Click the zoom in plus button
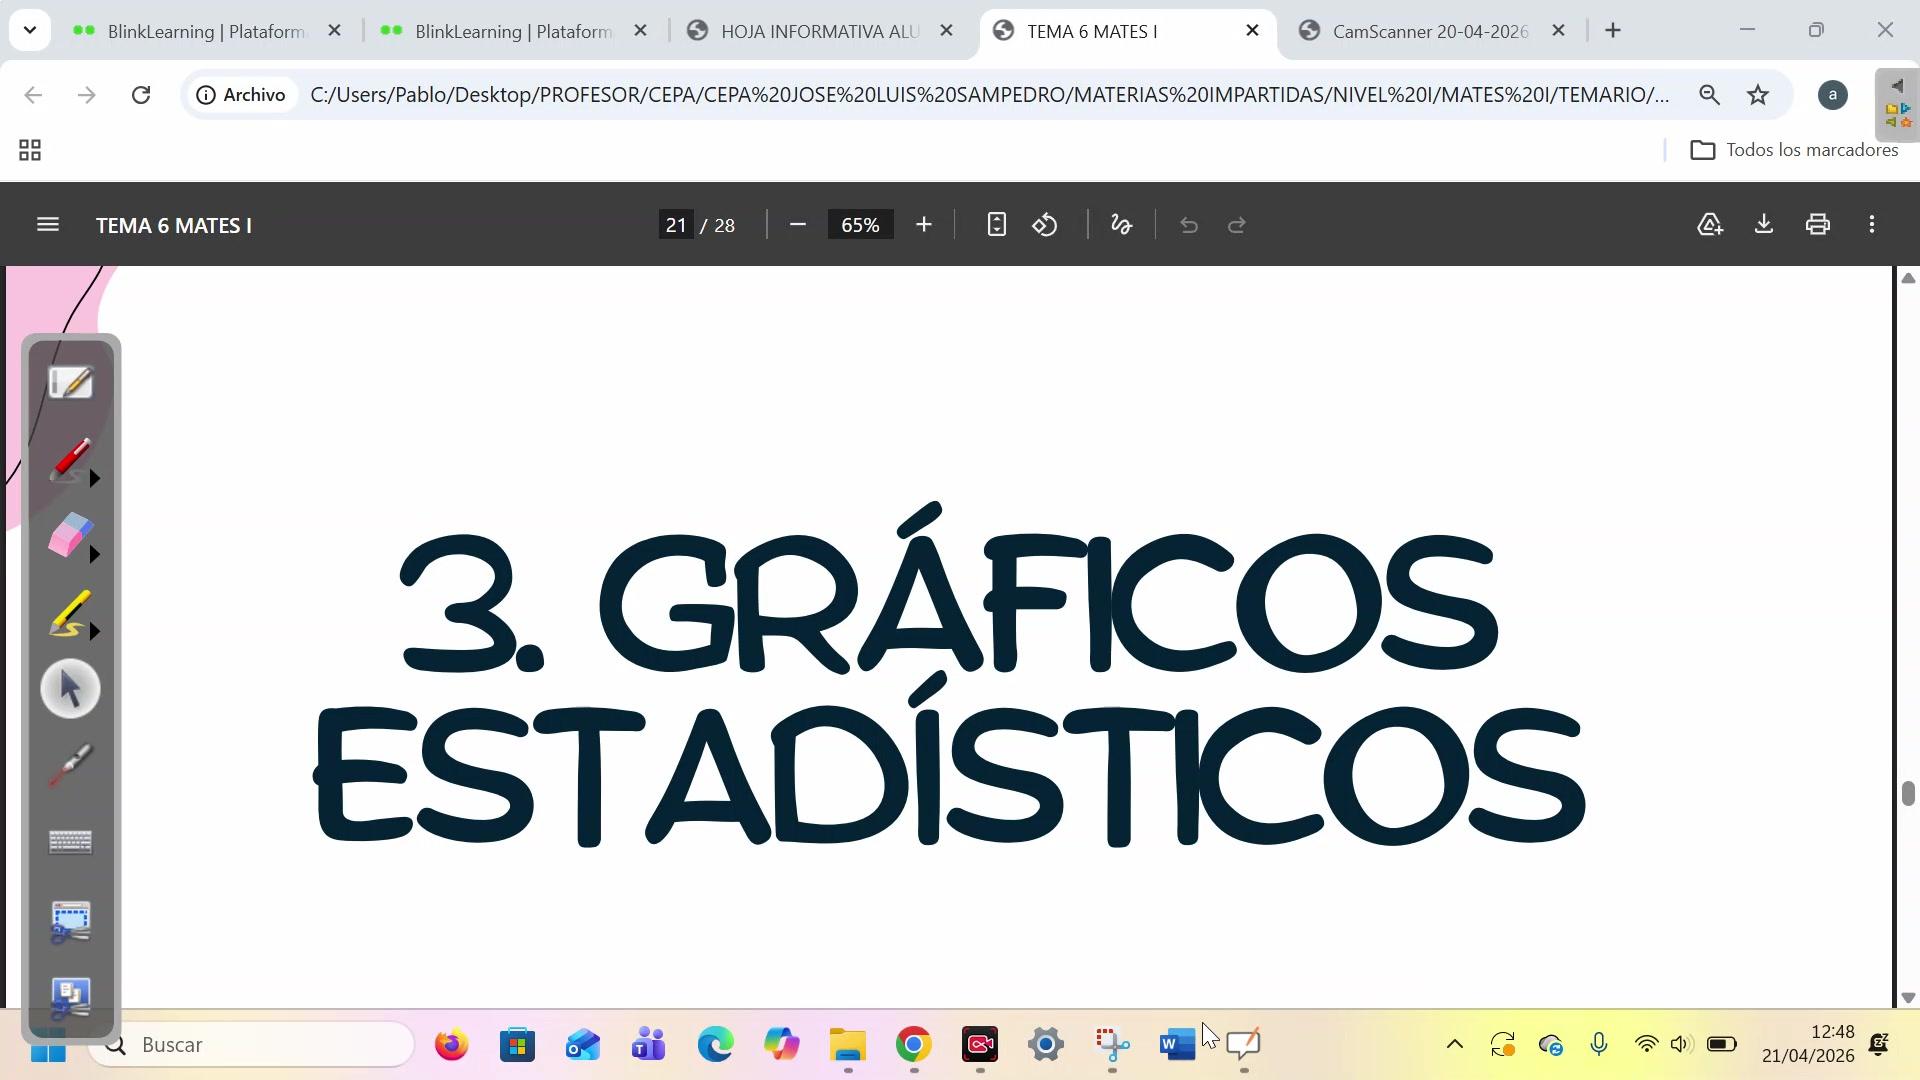The height and width of the screenshot is (1080, 1920). [x=924, y=225]
